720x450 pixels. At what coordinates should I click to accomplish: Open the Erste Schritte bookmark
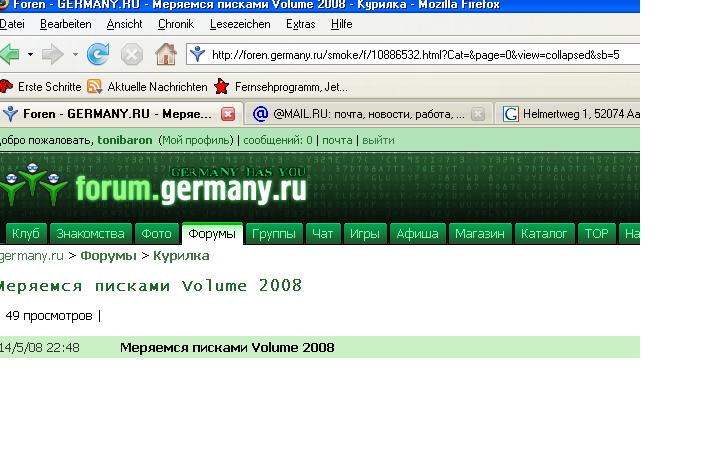coord(49,87)
